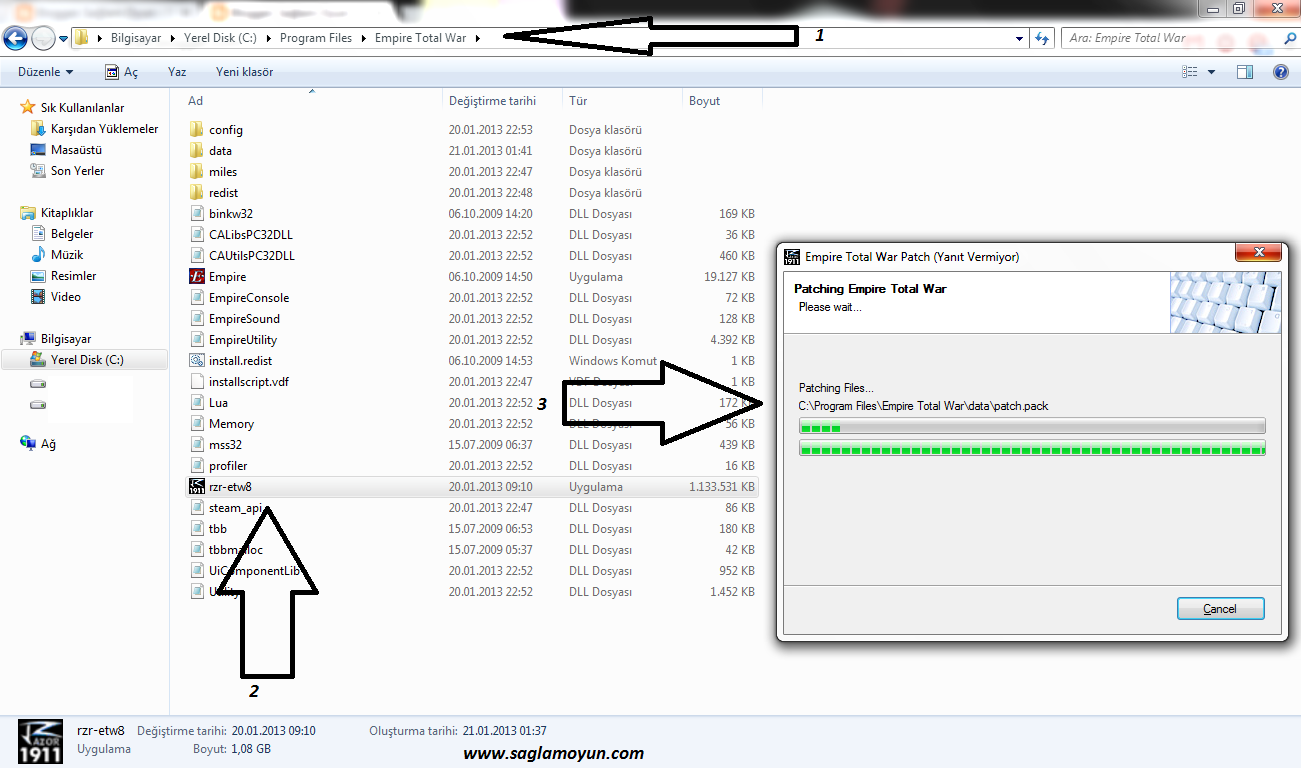Select the redist folder icon
Viewport: 1301px width, 771px height.
[x=196, y=192]
